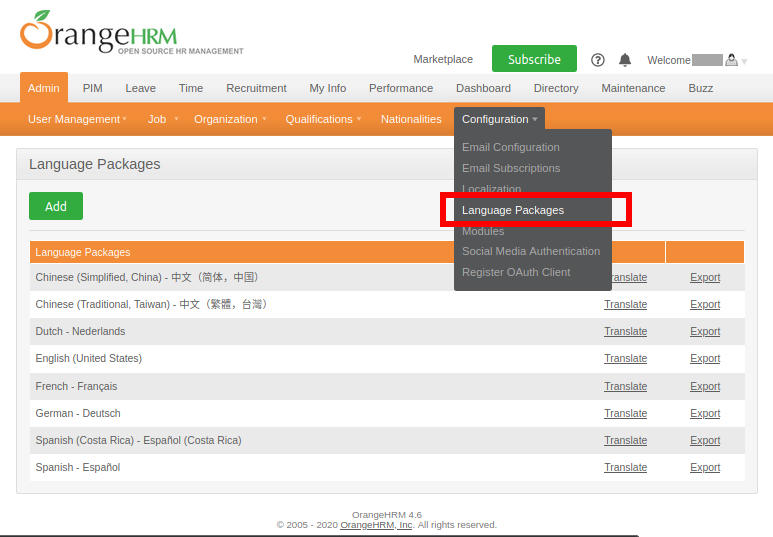Select Localization in the Configuration menu
This screenshot has height=537, width=773.
(x=492, y=189)
